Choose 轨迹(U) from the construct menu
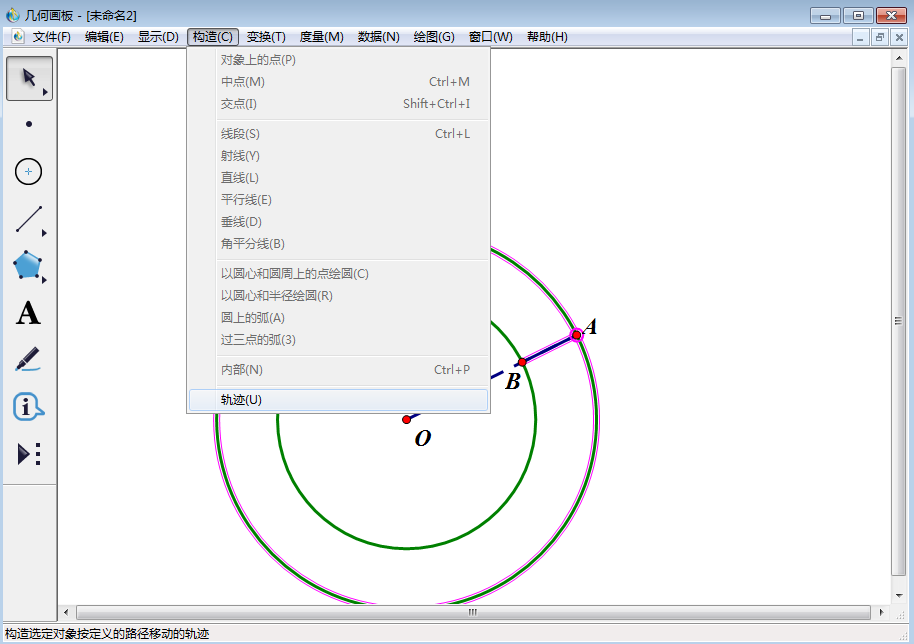914x644 pixels. click(338, 400)
